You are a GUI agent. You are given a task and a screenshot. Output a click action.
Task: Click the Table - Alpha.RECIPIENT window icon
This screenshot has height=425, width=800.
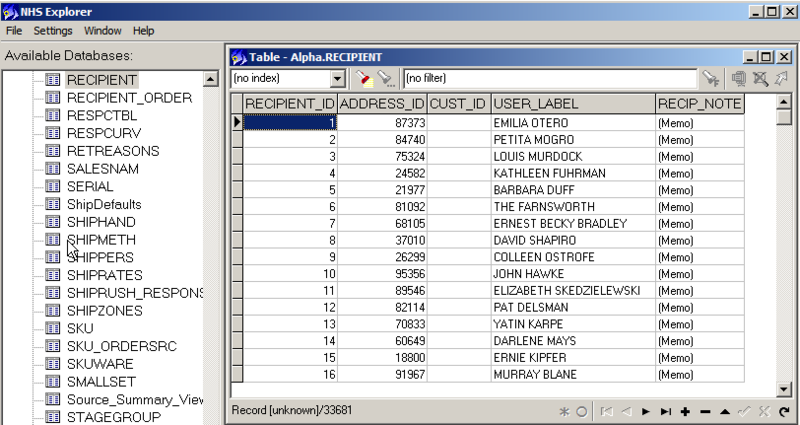(238, 57)
